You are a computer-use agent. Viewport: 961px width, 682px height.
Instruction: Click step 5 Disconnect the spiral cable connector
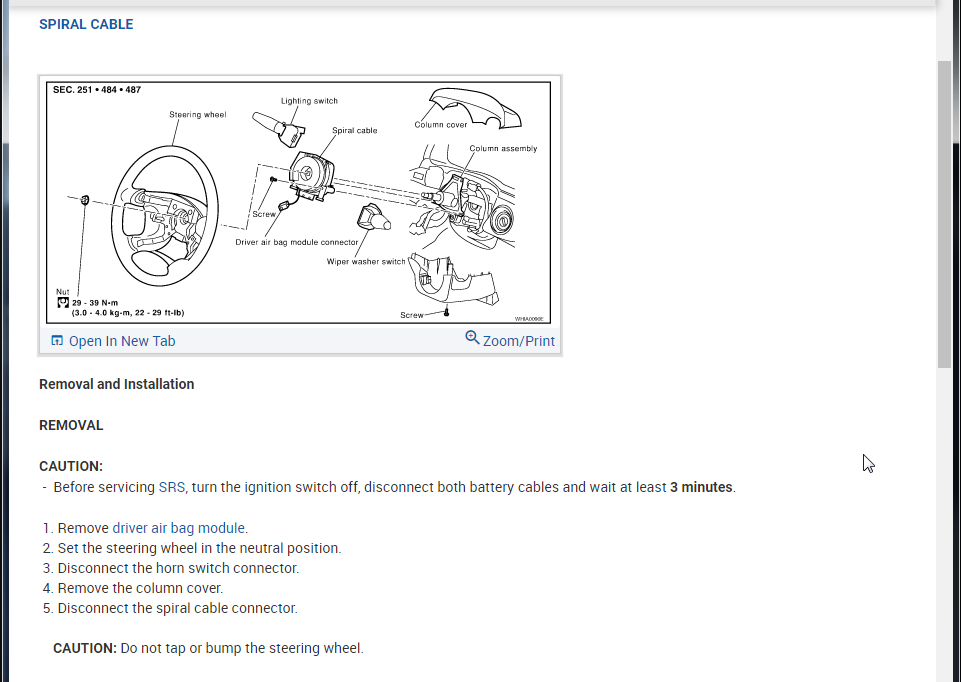[178, 608]
